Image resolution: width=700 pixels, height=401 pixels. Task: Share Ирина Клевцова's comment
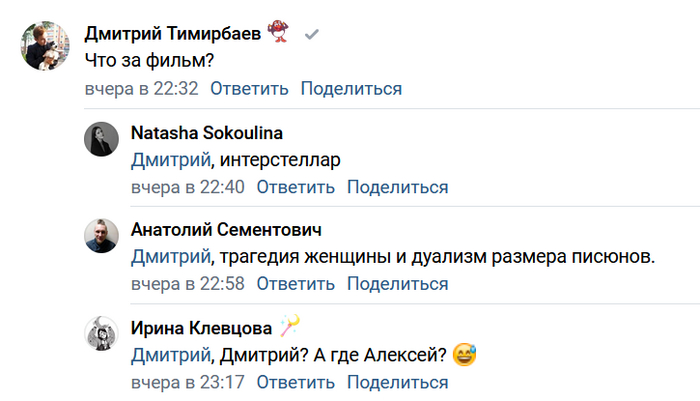(x=397, y=381)
